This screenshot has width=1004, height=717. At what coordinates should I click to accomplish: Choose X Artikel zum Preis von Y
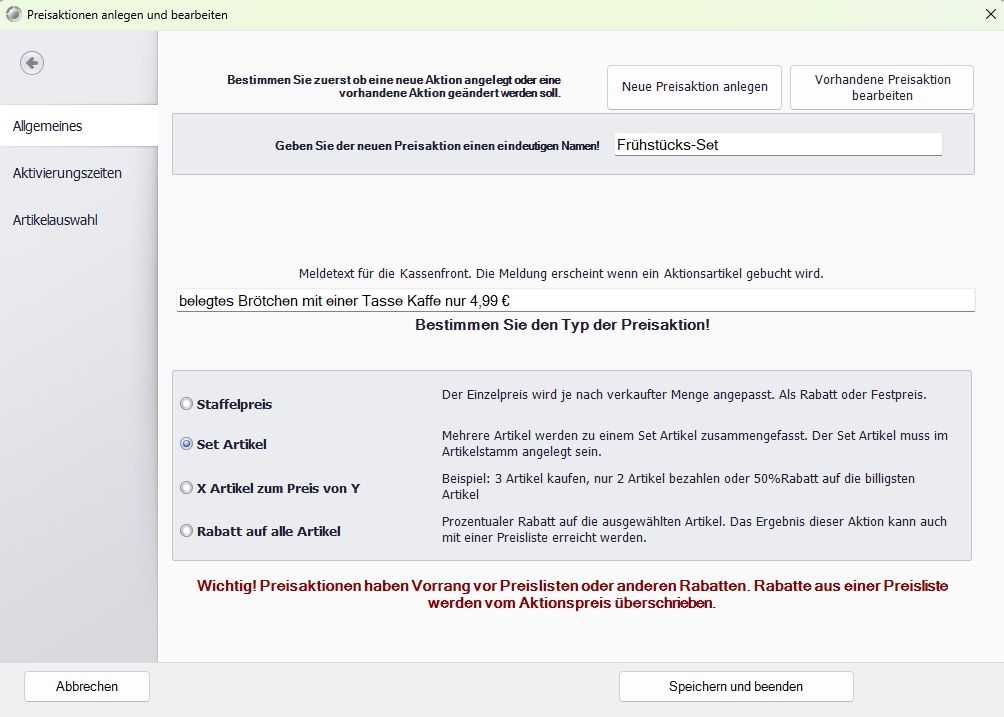click(x=187, y=488)
